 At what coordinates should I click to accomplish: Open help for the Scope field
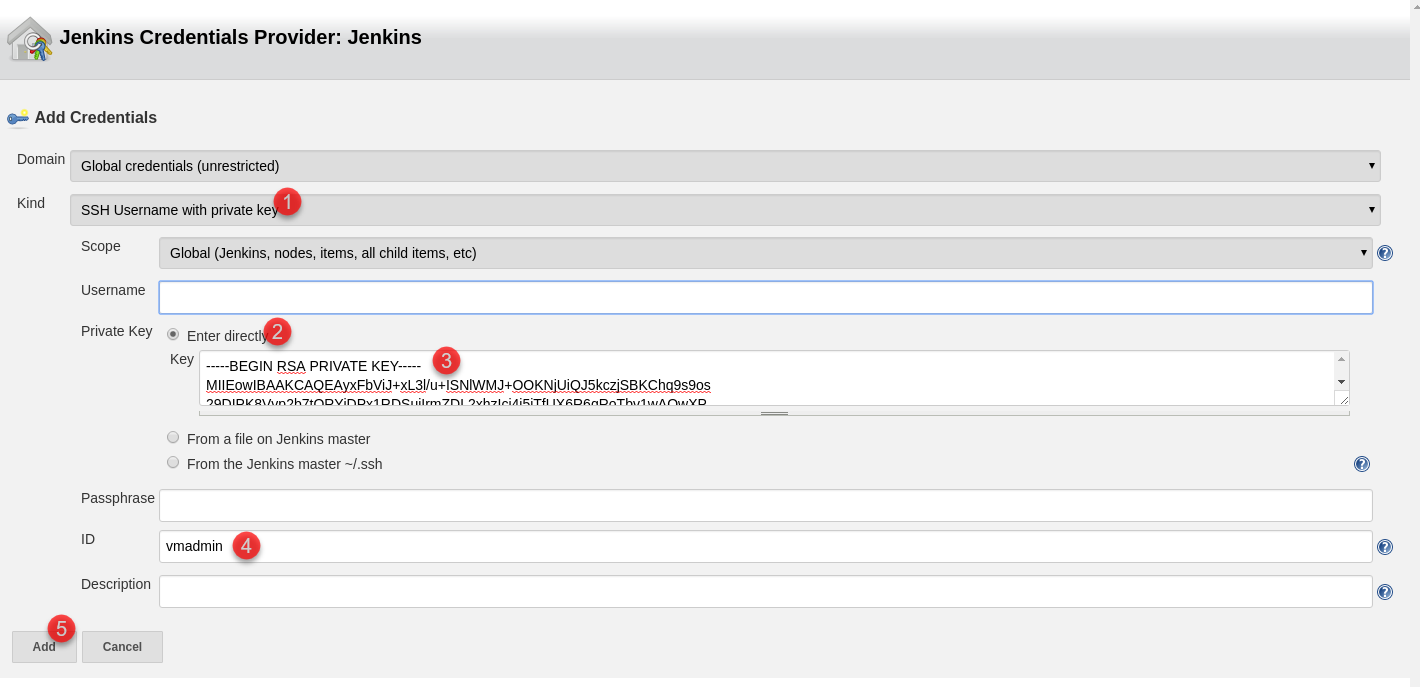coord(1385,253)
